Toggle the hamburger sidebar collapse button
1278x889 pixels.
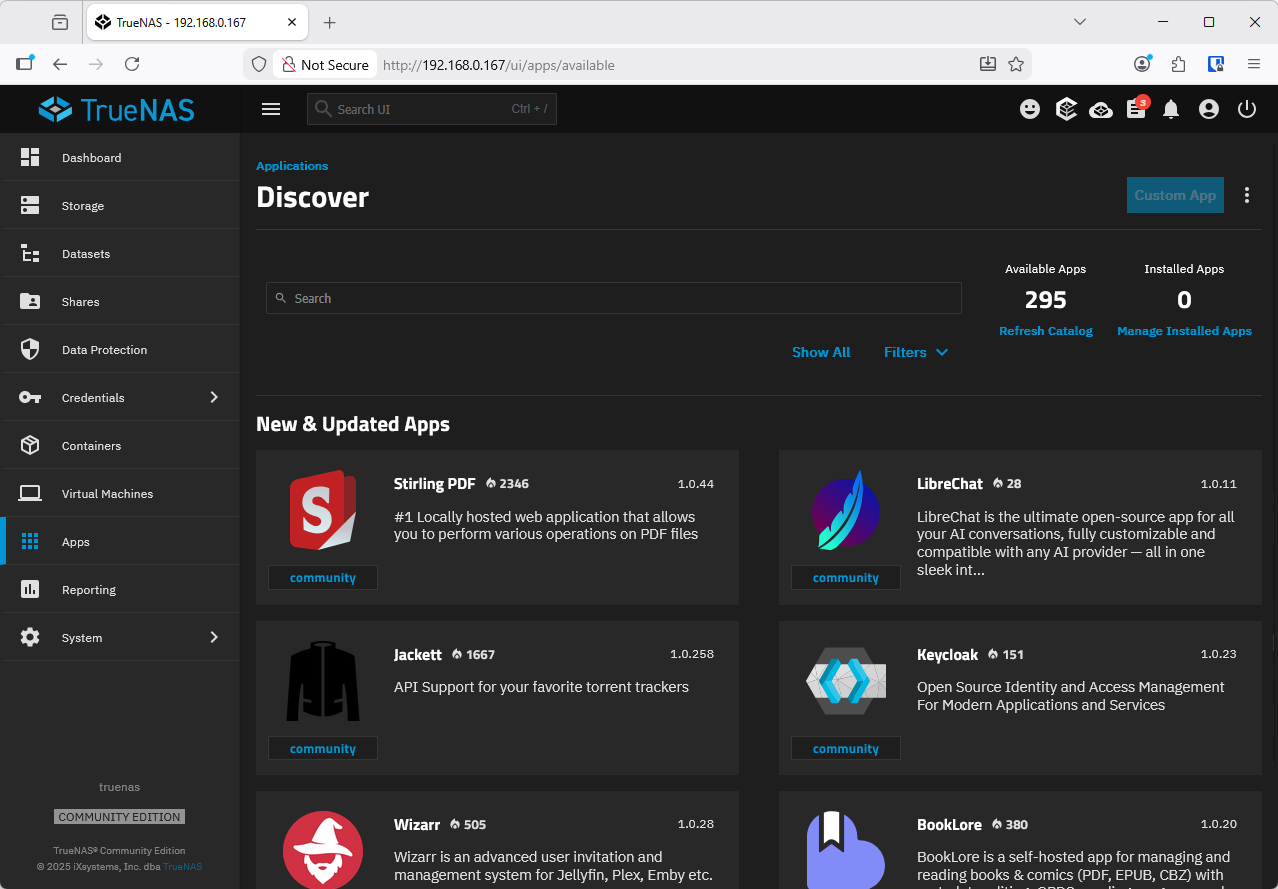click(271, 109)
